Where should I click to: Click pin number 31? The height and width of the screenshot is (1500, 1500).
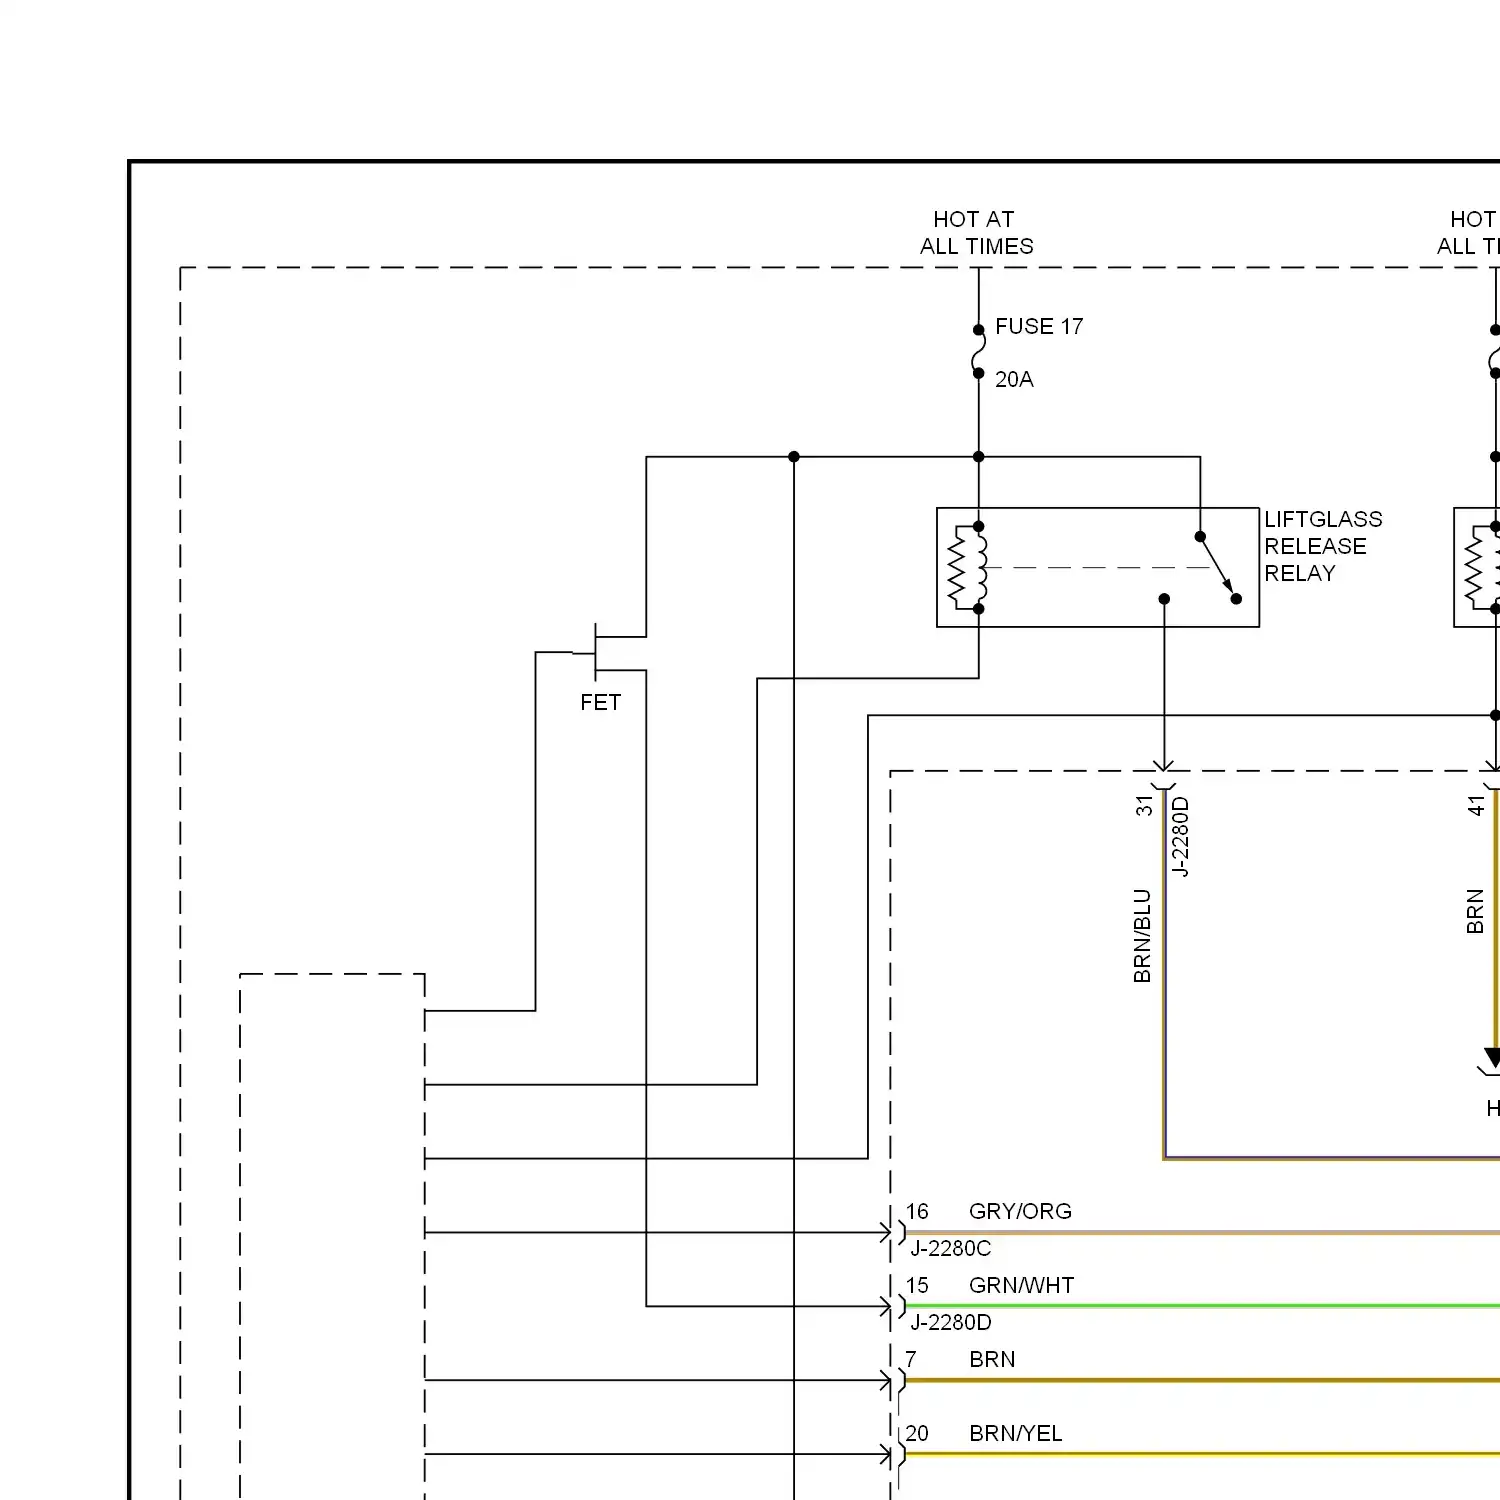point(1144,806)
